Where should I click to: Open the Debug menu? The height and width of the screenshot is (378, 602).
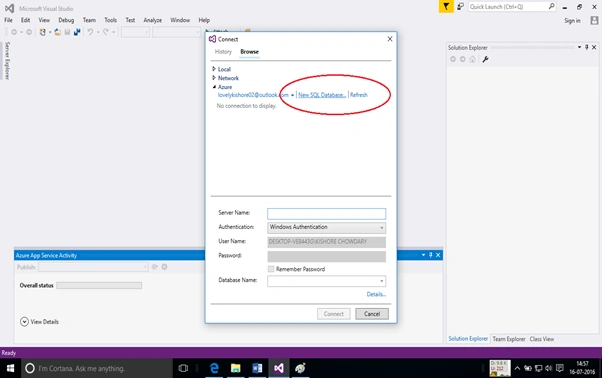coord(66,20)
